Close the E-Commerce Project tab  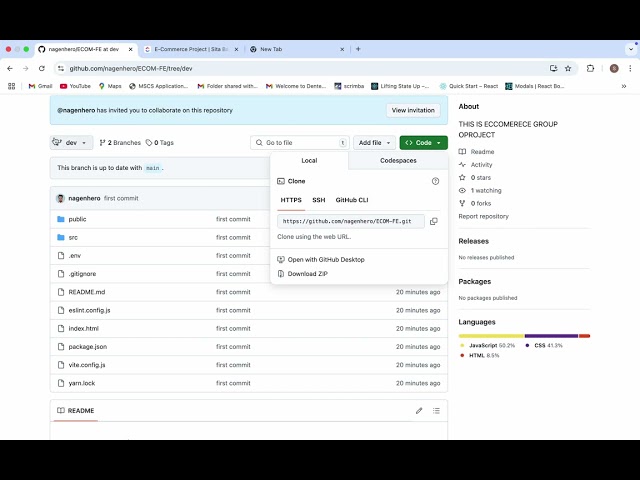tap(236, 49)
